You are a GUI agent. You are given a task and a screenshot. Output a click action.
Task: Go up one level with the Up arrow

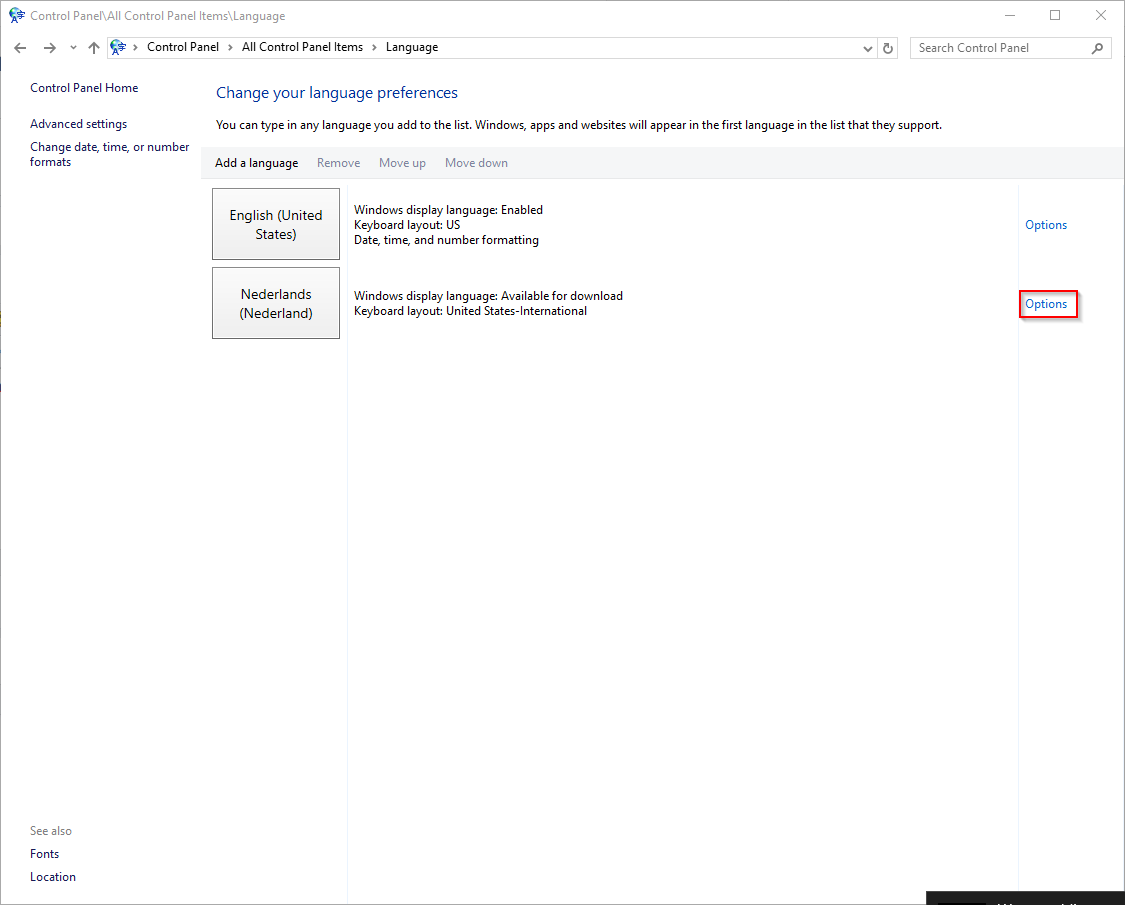(x=94, y=48)
